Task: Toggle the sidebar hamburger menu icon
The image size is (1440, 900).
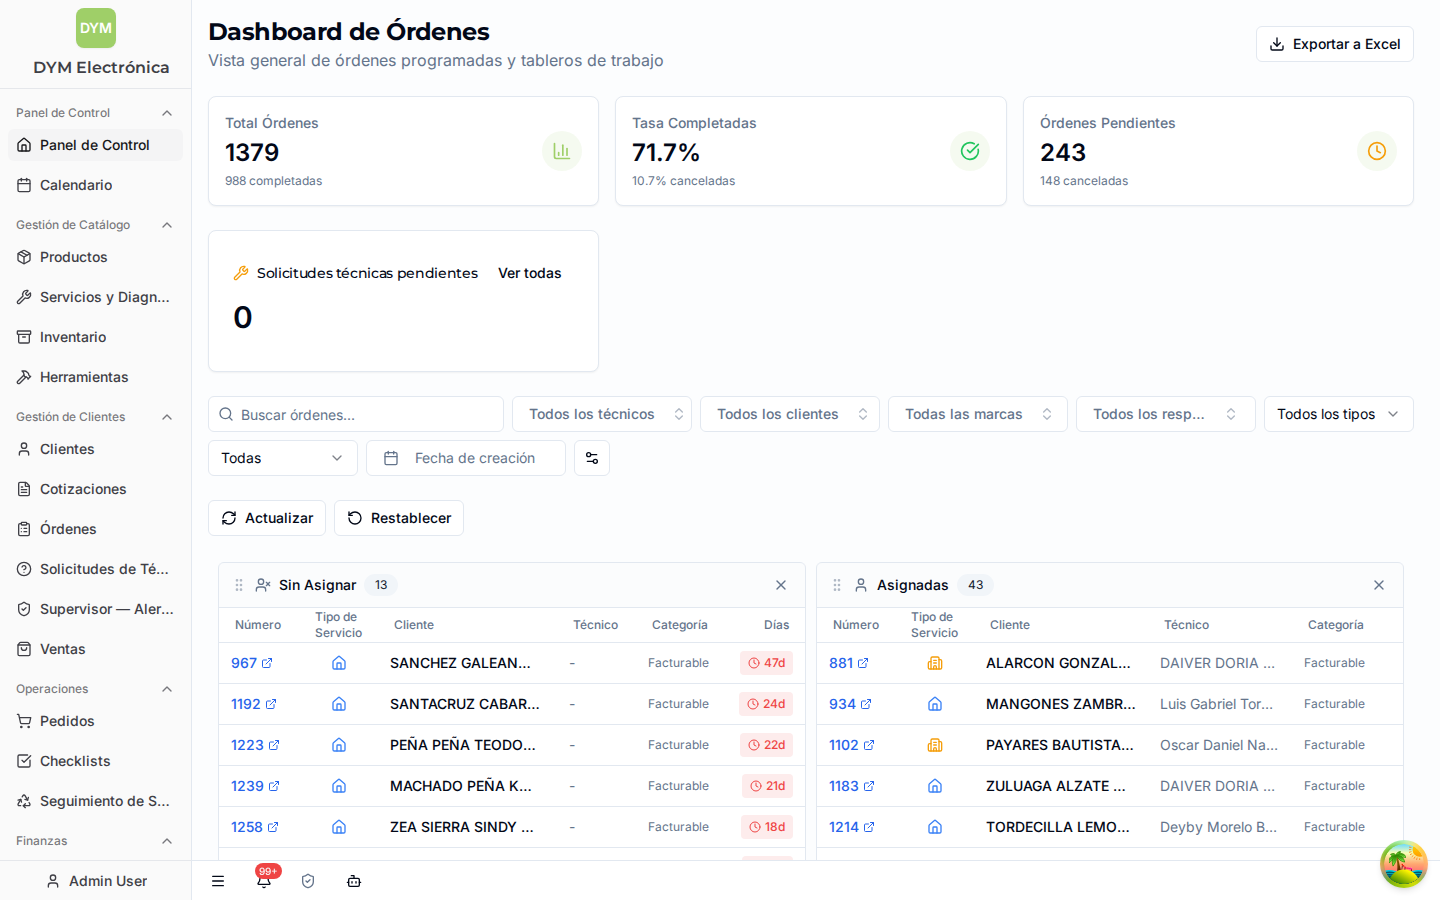Action: [218, 881]
